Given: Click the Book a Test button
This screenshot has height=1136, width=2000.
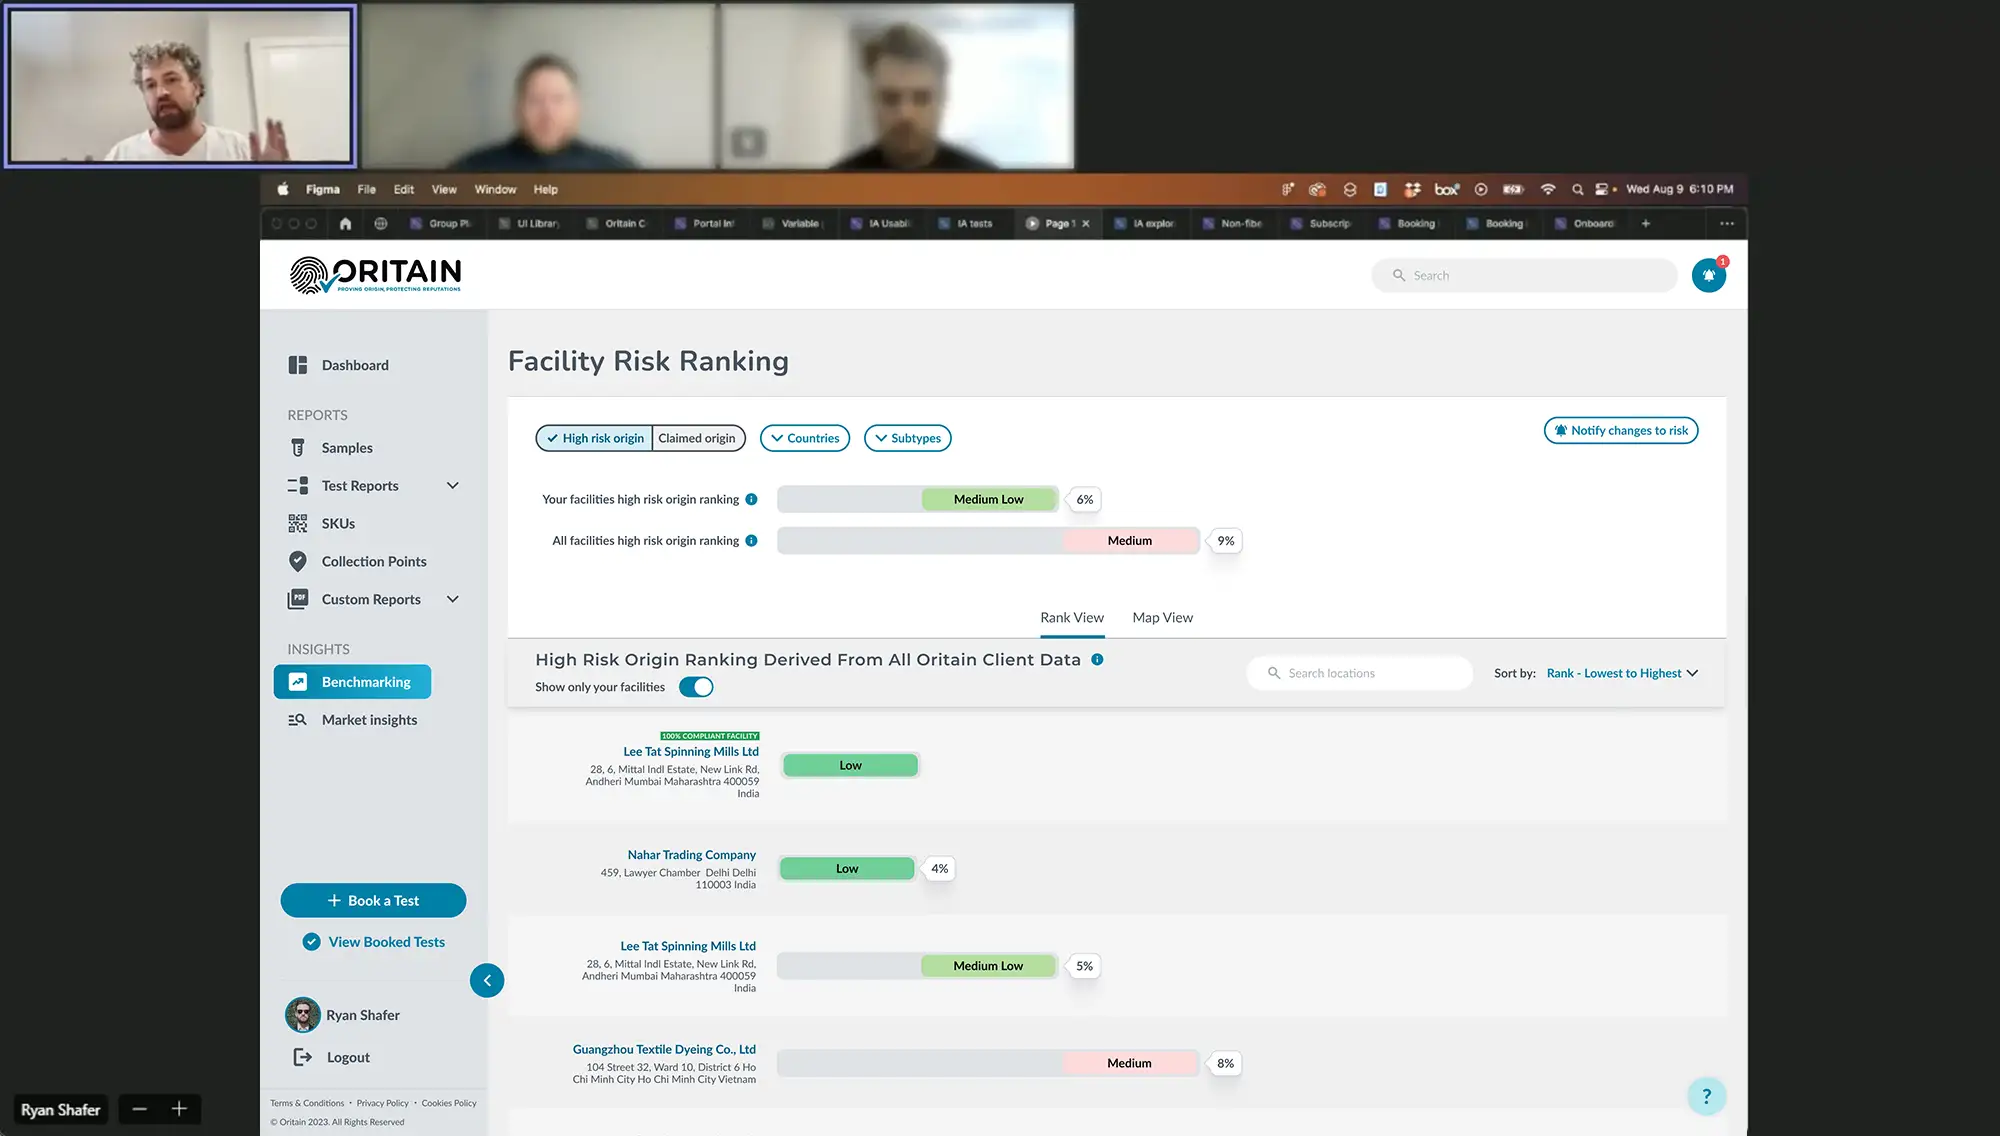Looking at the screenshot, I should point(373,900).
